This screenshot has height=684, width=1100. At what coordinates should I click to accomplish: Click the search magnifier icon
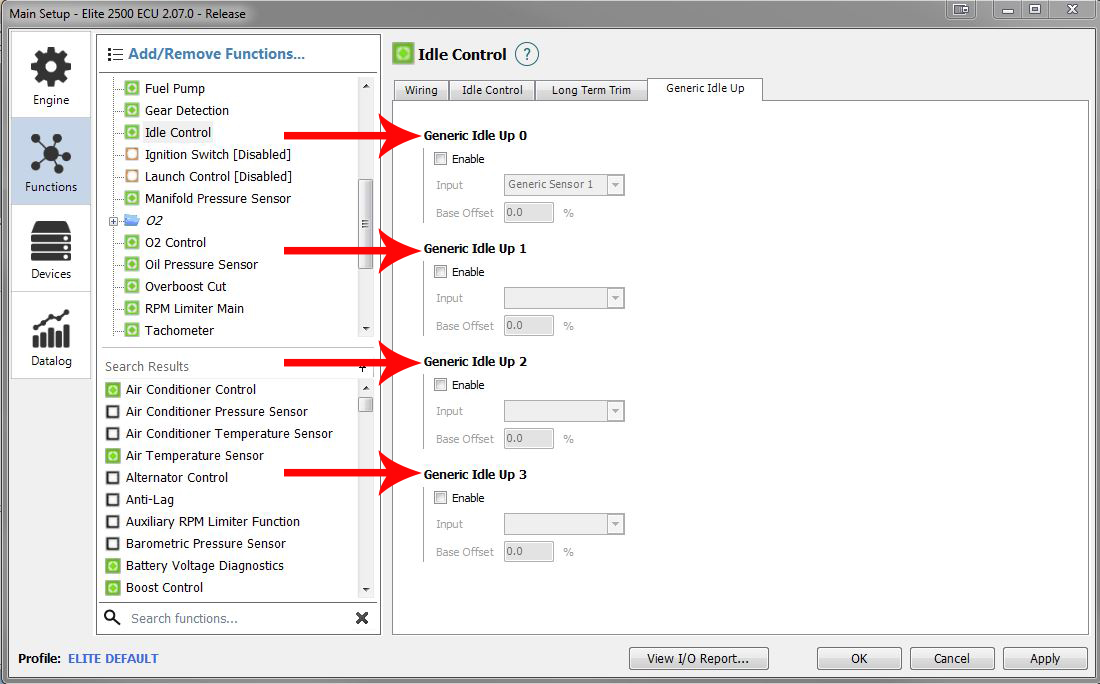[x=112, y=617]
